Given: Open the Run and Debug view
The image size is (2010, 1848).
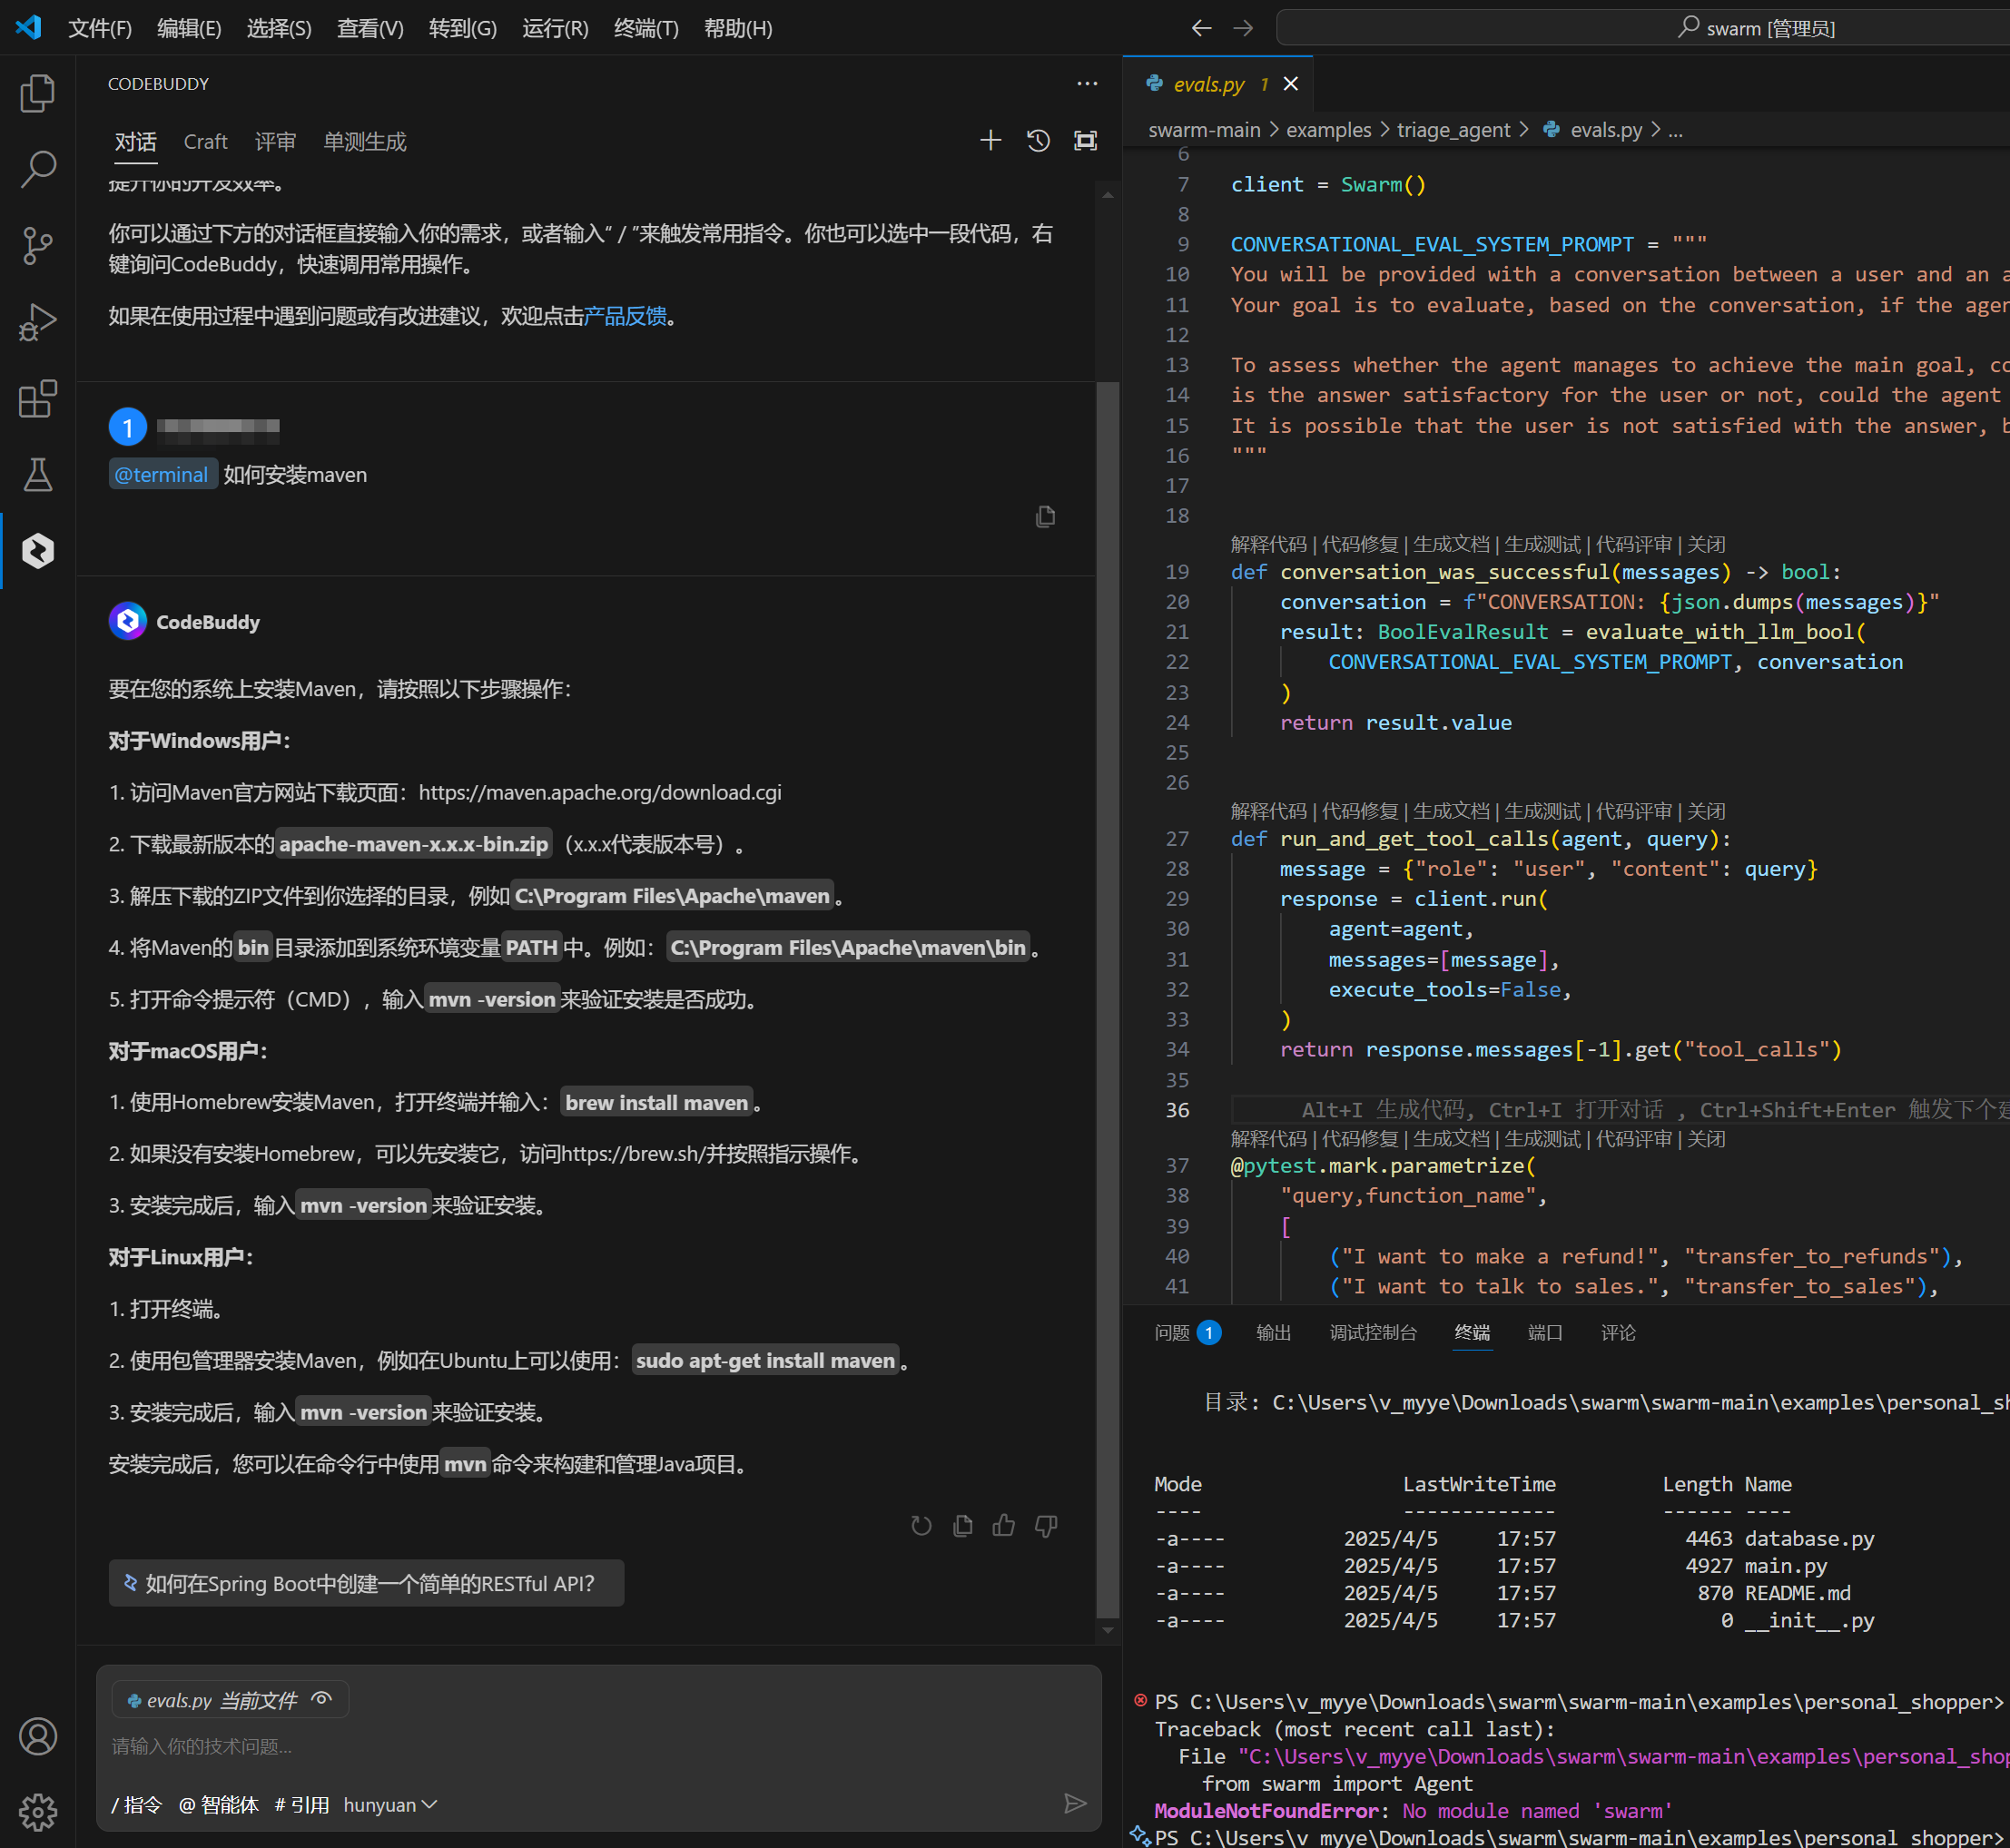Looking at the screenshot, I should pyautogui.click(x=37, y=322).
